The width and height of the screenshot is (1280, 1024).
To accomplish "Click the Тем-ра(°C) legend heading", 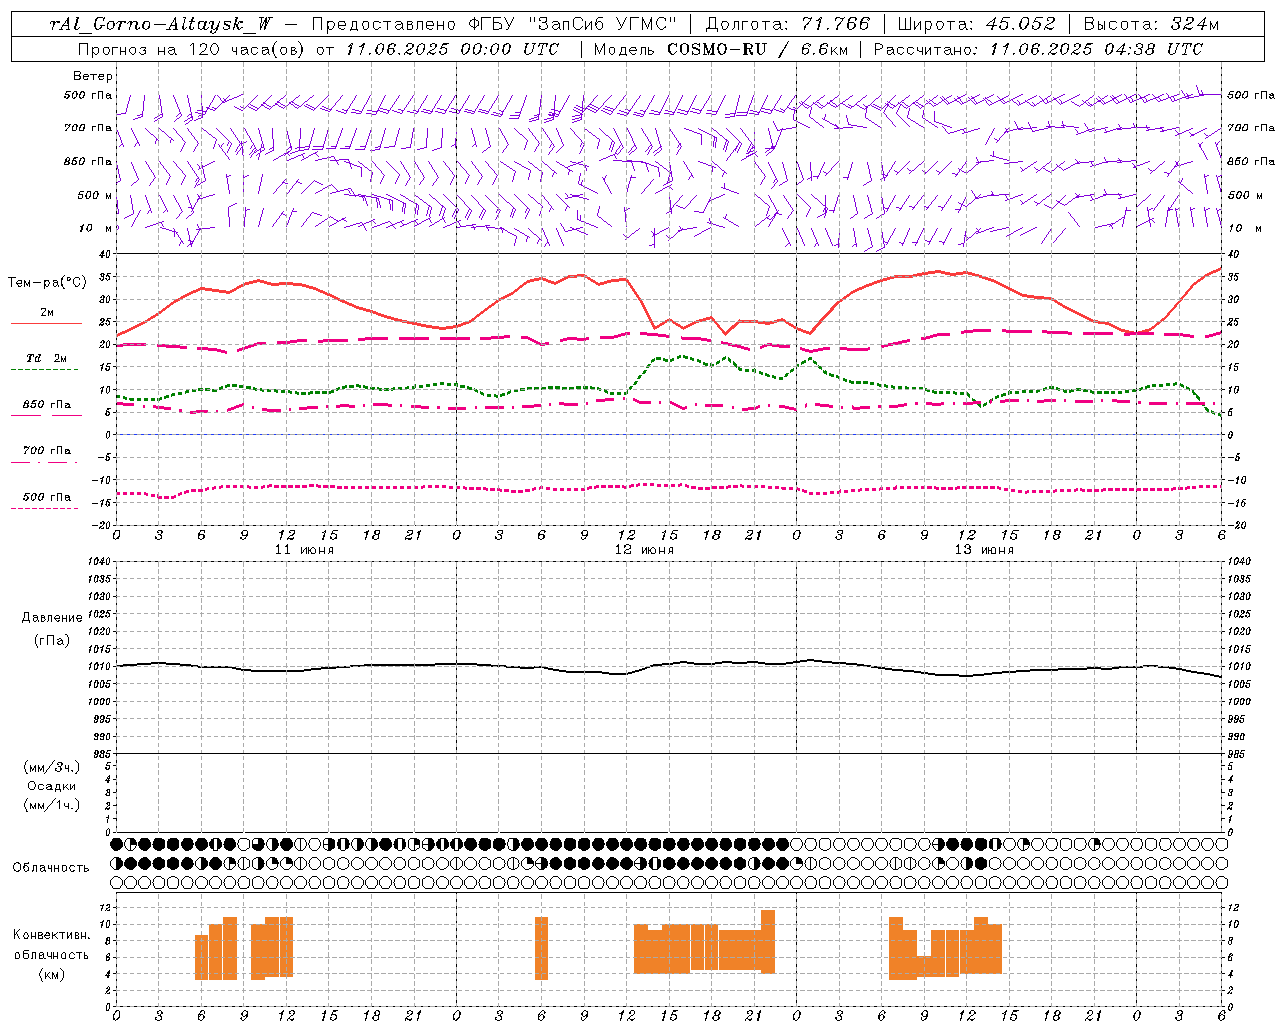I will [47, 283].
